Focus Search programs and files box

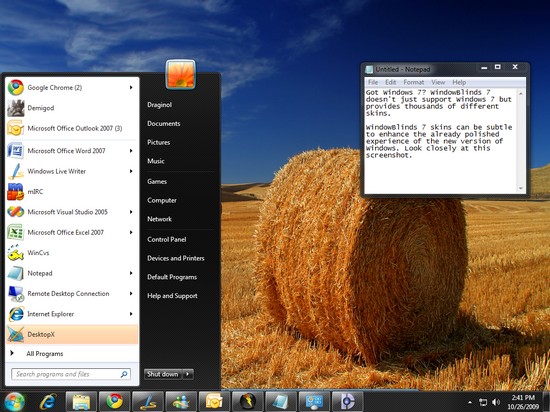tap(71, 374)
